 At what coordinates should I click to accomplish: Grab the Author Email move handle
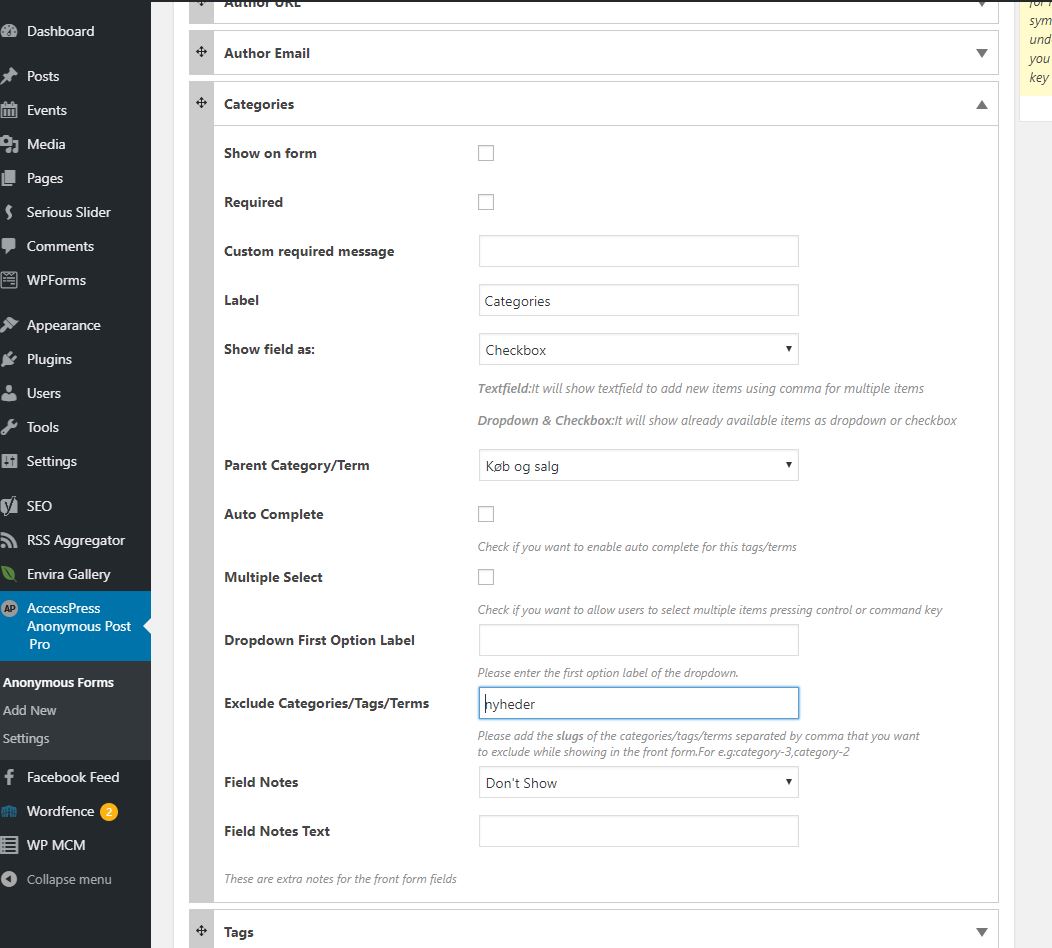pos(201,52)
